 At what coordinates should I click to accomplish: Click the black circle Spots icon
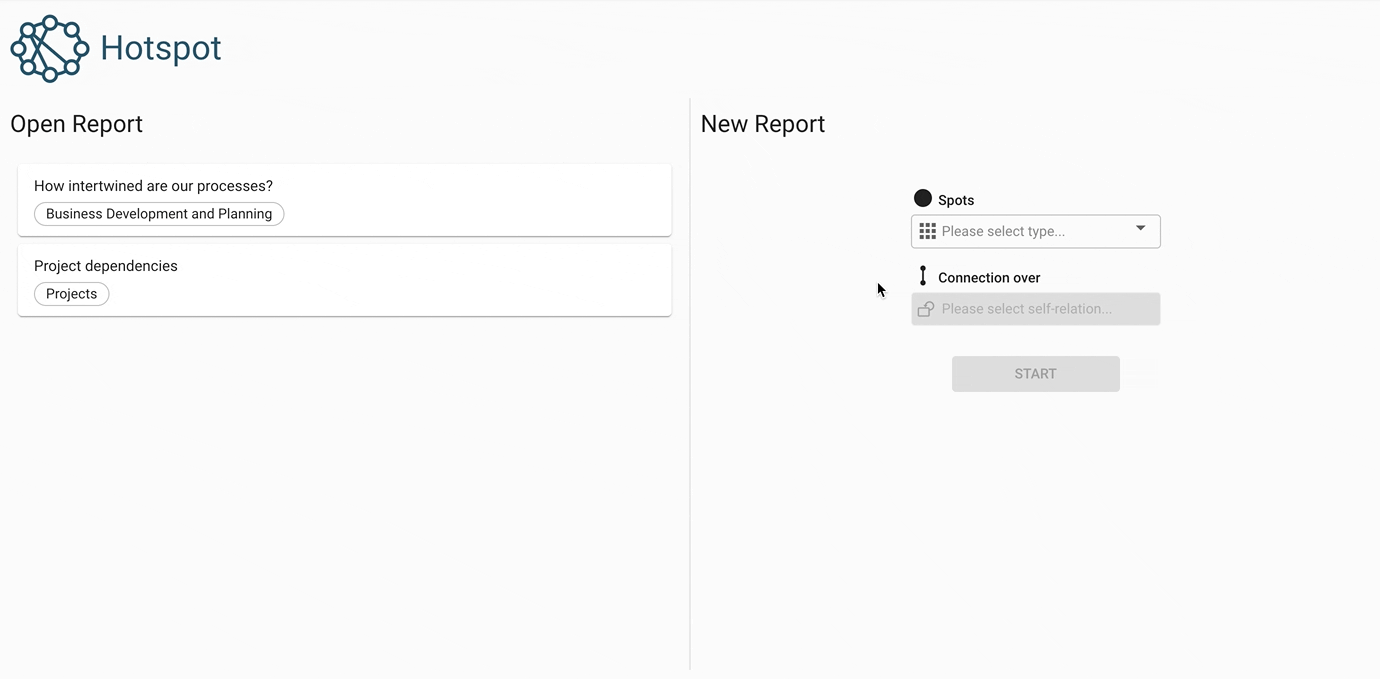[923, 199]
